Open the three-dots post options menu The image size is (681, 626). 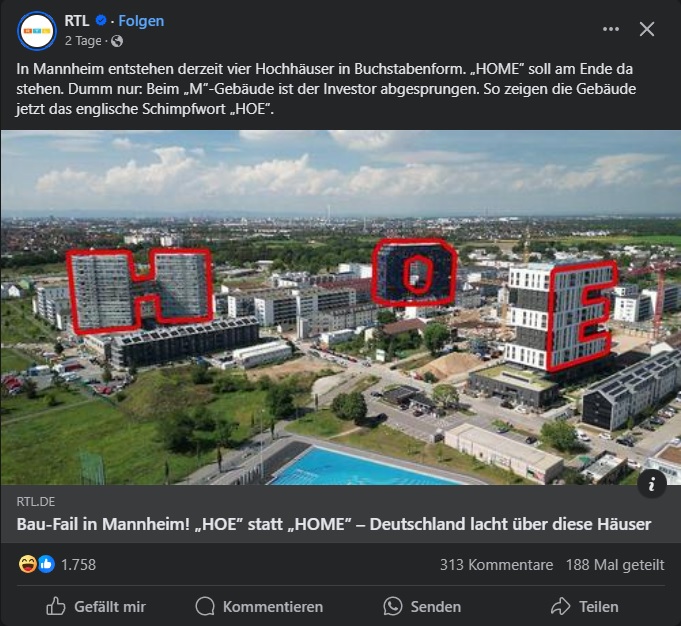(x=611, y=29)
